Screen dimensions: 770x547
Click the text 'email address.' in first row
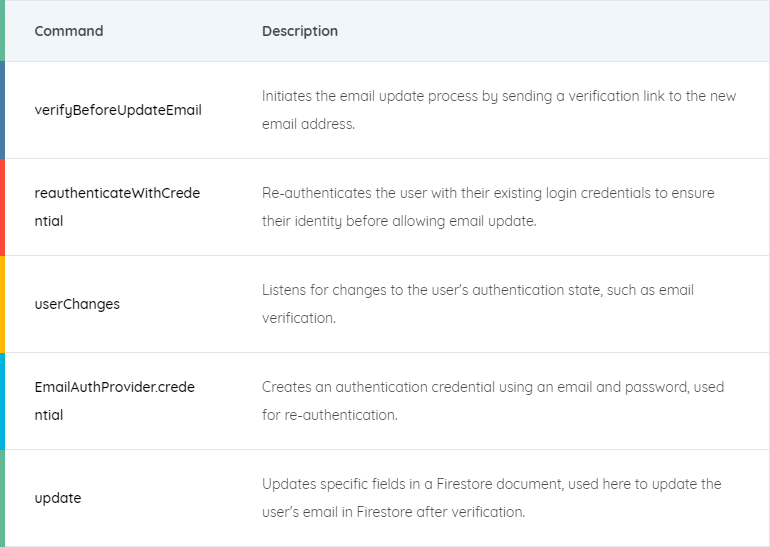click(308, 125)
